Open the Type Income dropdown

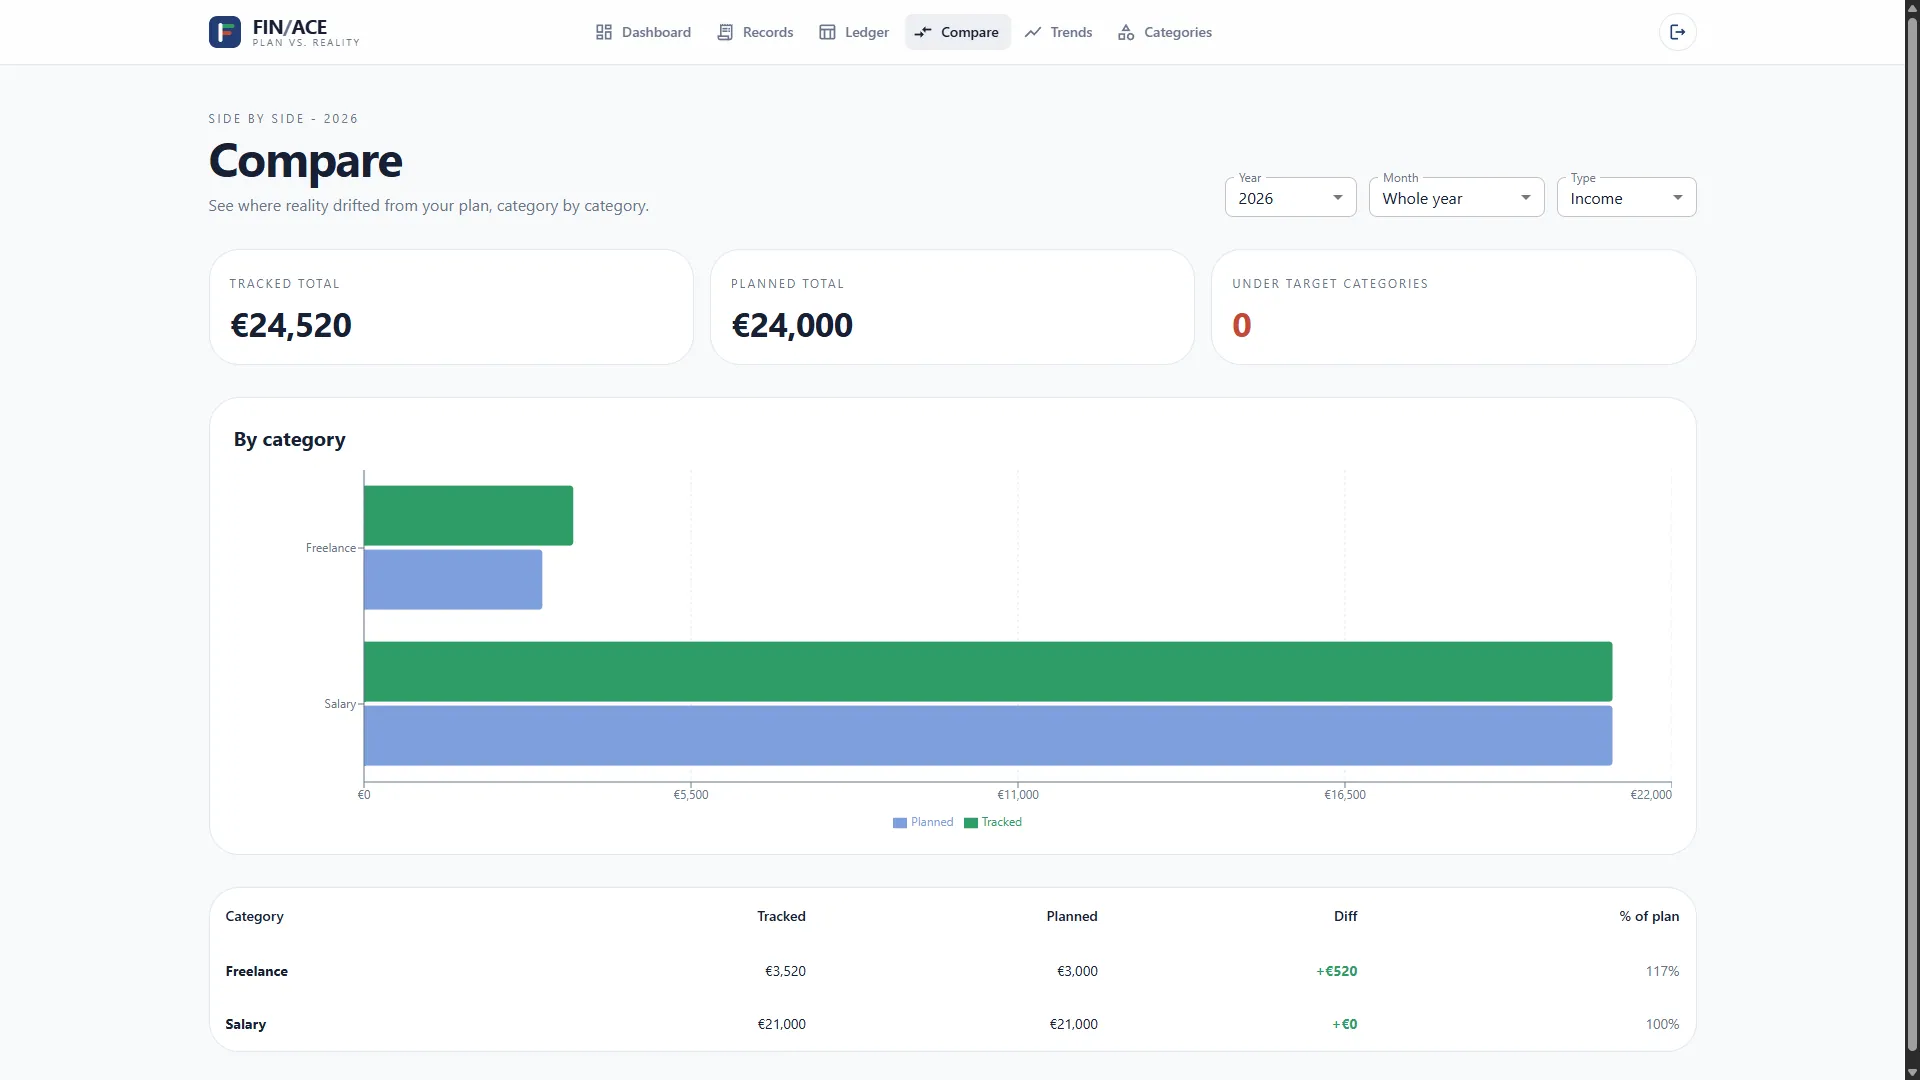(1626, 197)
